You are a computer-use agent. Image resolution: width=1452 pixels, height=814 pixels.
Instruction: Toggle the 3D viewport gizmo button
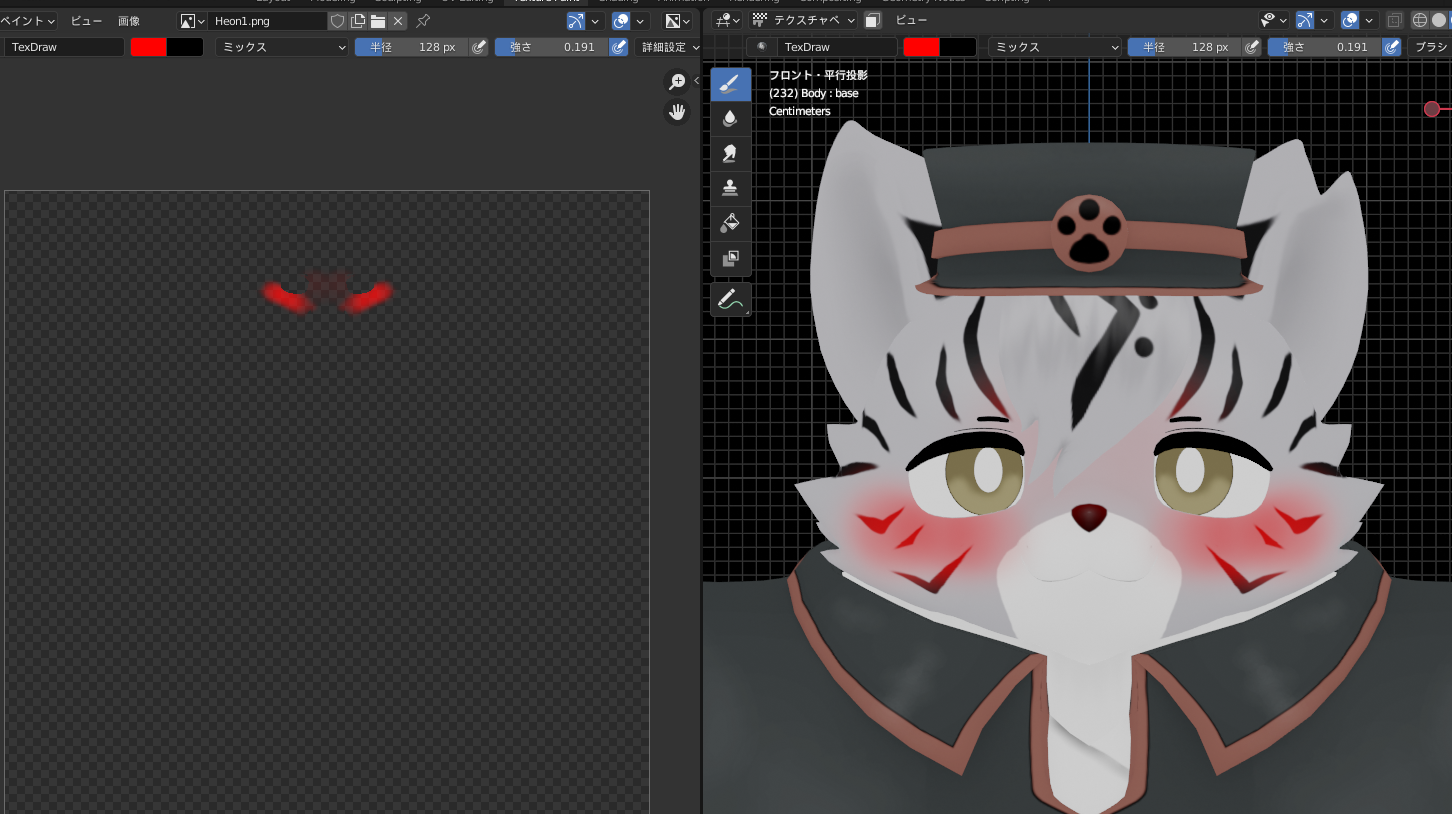click(1304, 20)
